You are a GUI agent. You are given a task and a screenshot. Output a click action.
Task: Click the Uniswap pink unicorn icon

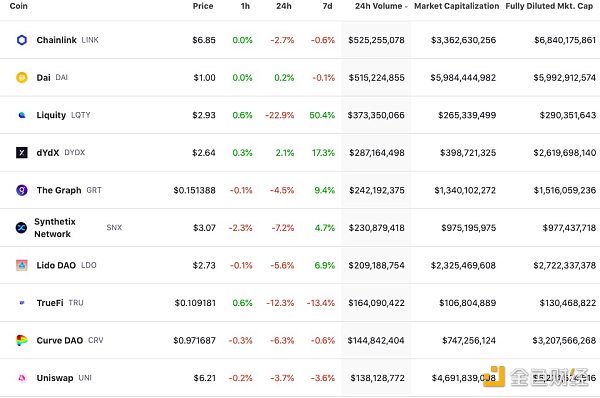point(22,378)
